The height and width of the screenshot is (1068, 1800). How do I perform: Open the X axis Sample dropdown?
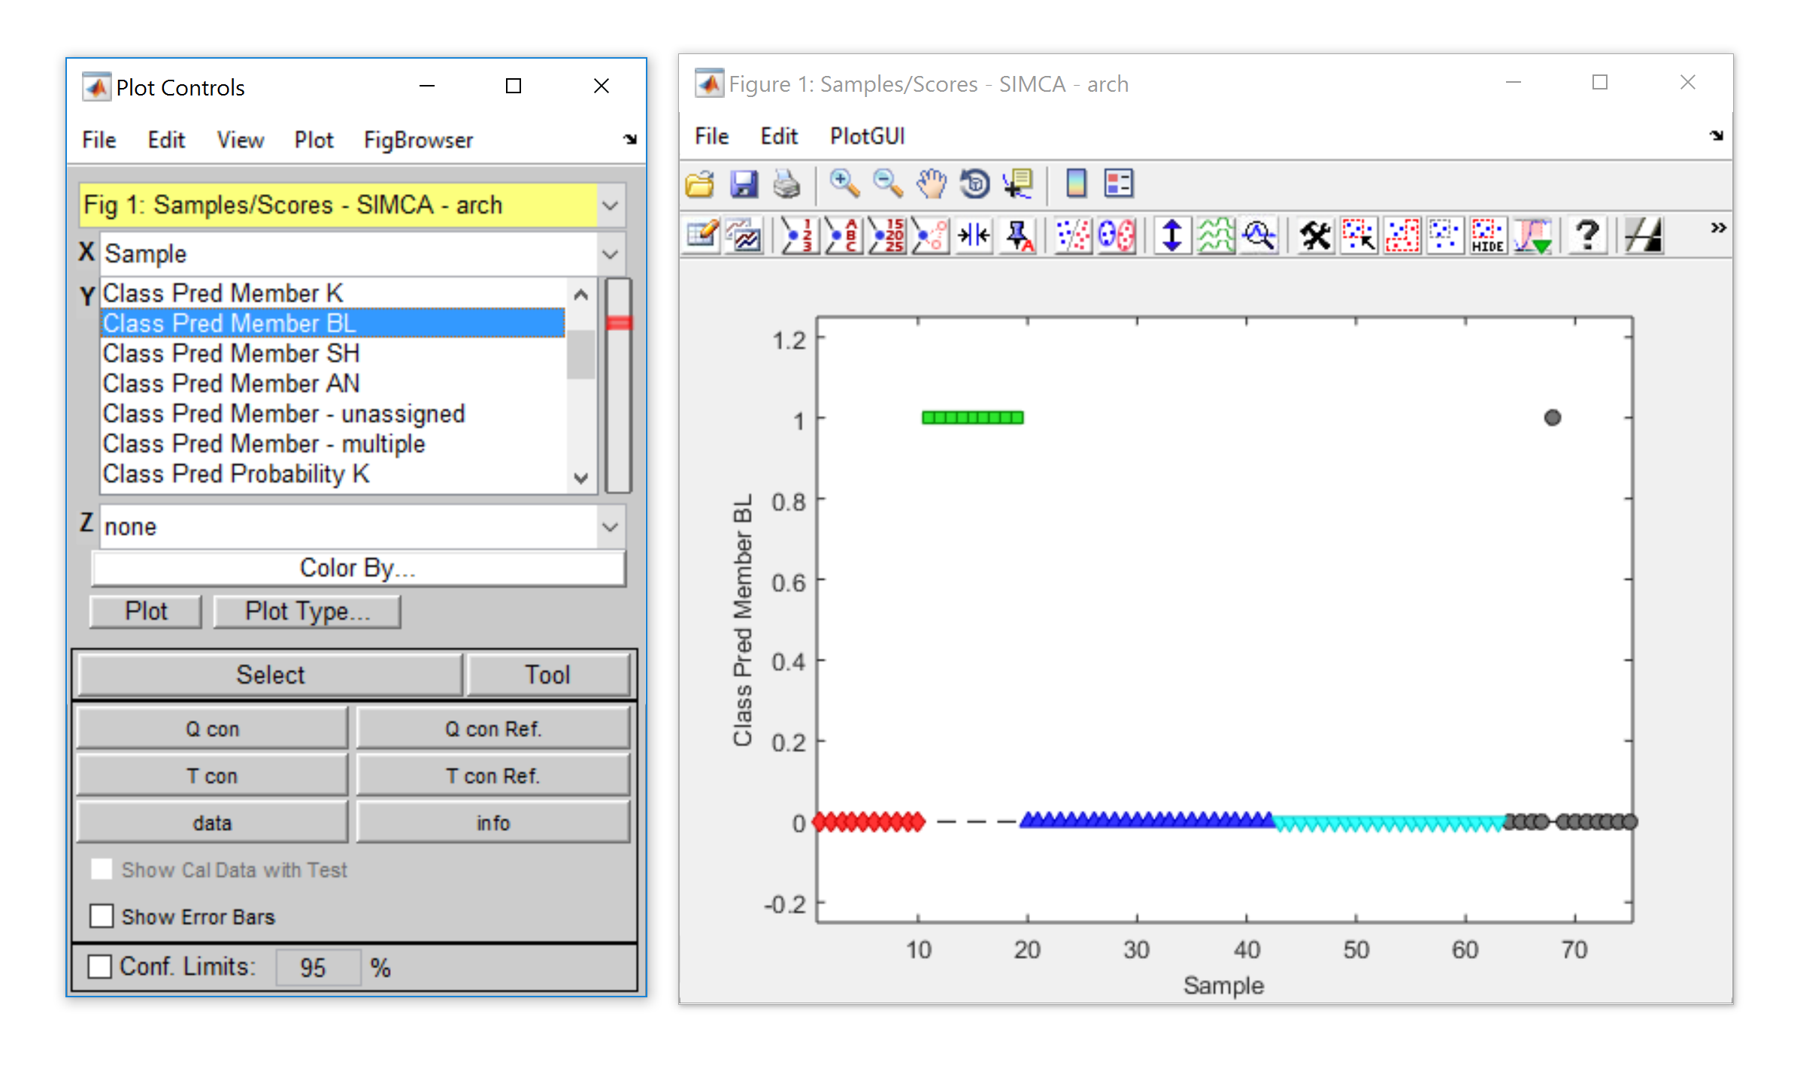tap(610, 254)
